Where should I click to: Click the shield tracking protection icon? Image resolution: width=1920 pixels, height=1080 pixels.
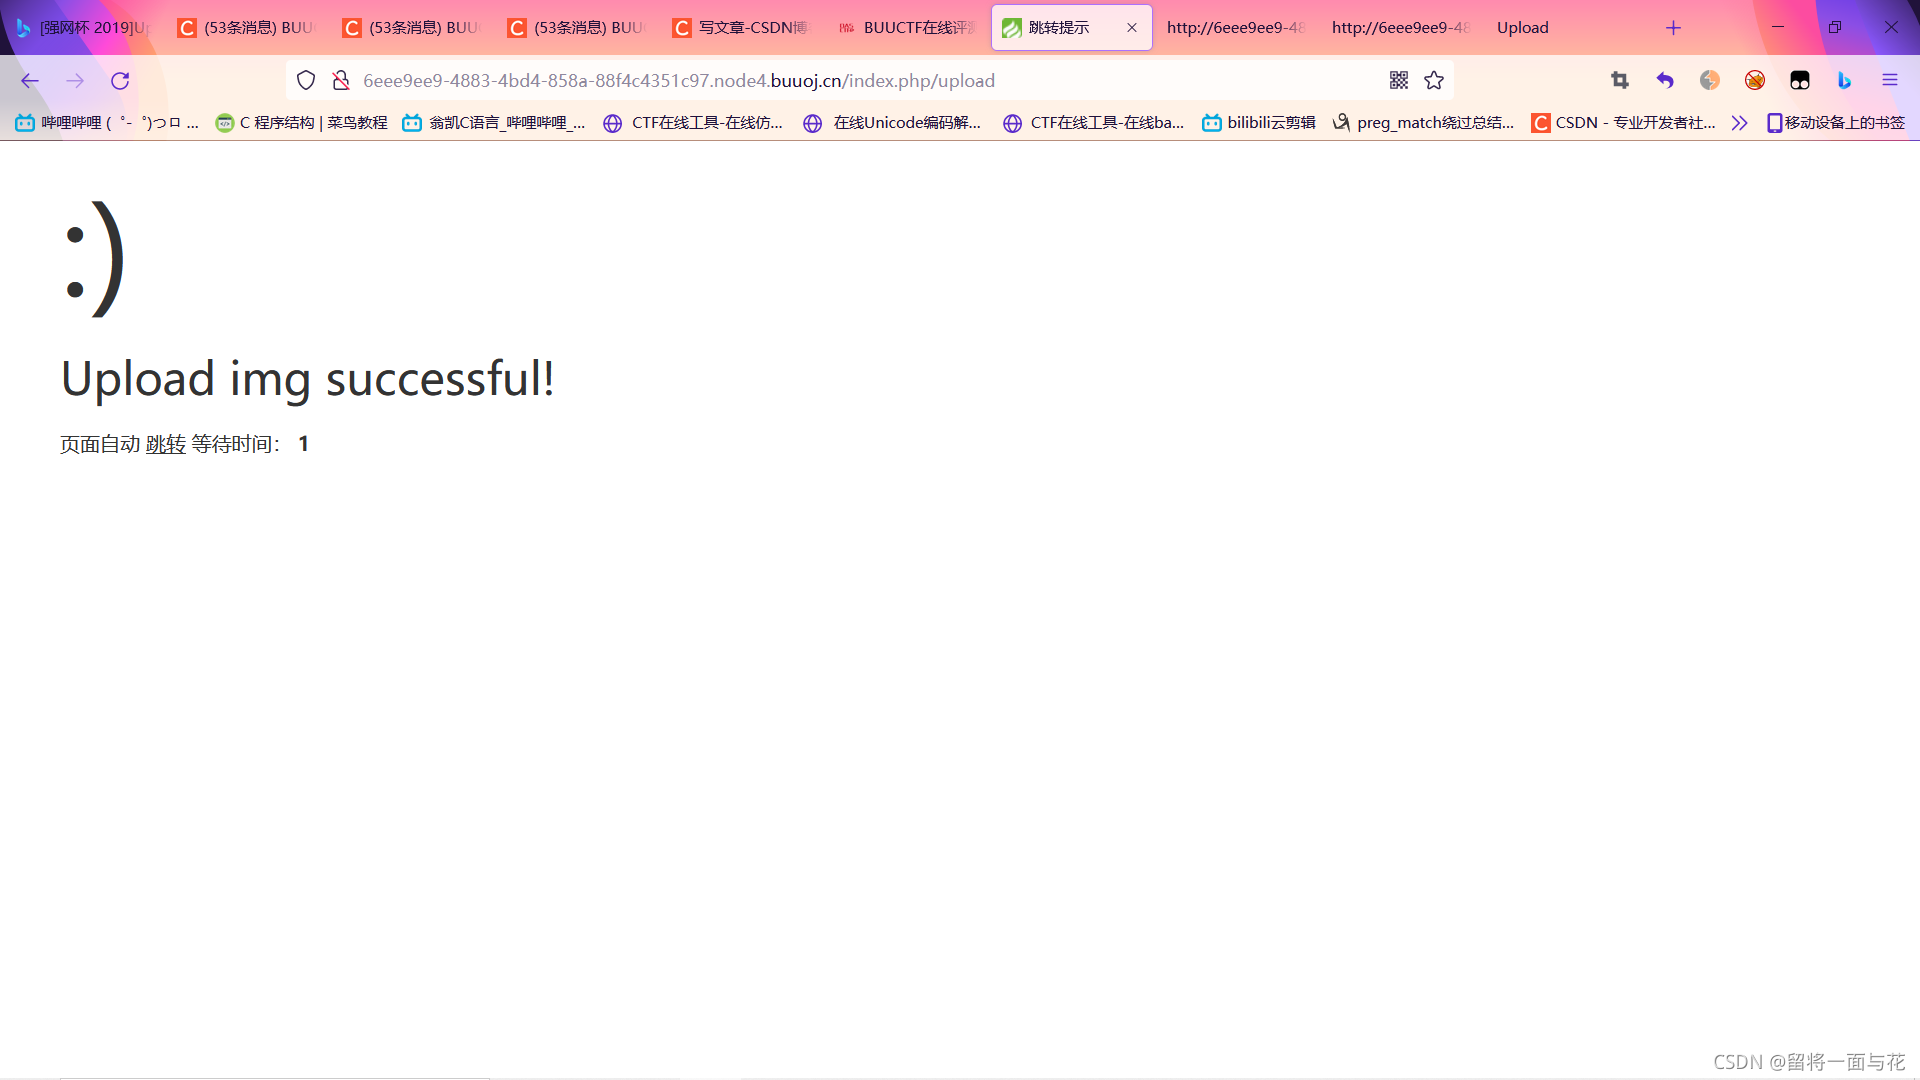coord(306,81)
